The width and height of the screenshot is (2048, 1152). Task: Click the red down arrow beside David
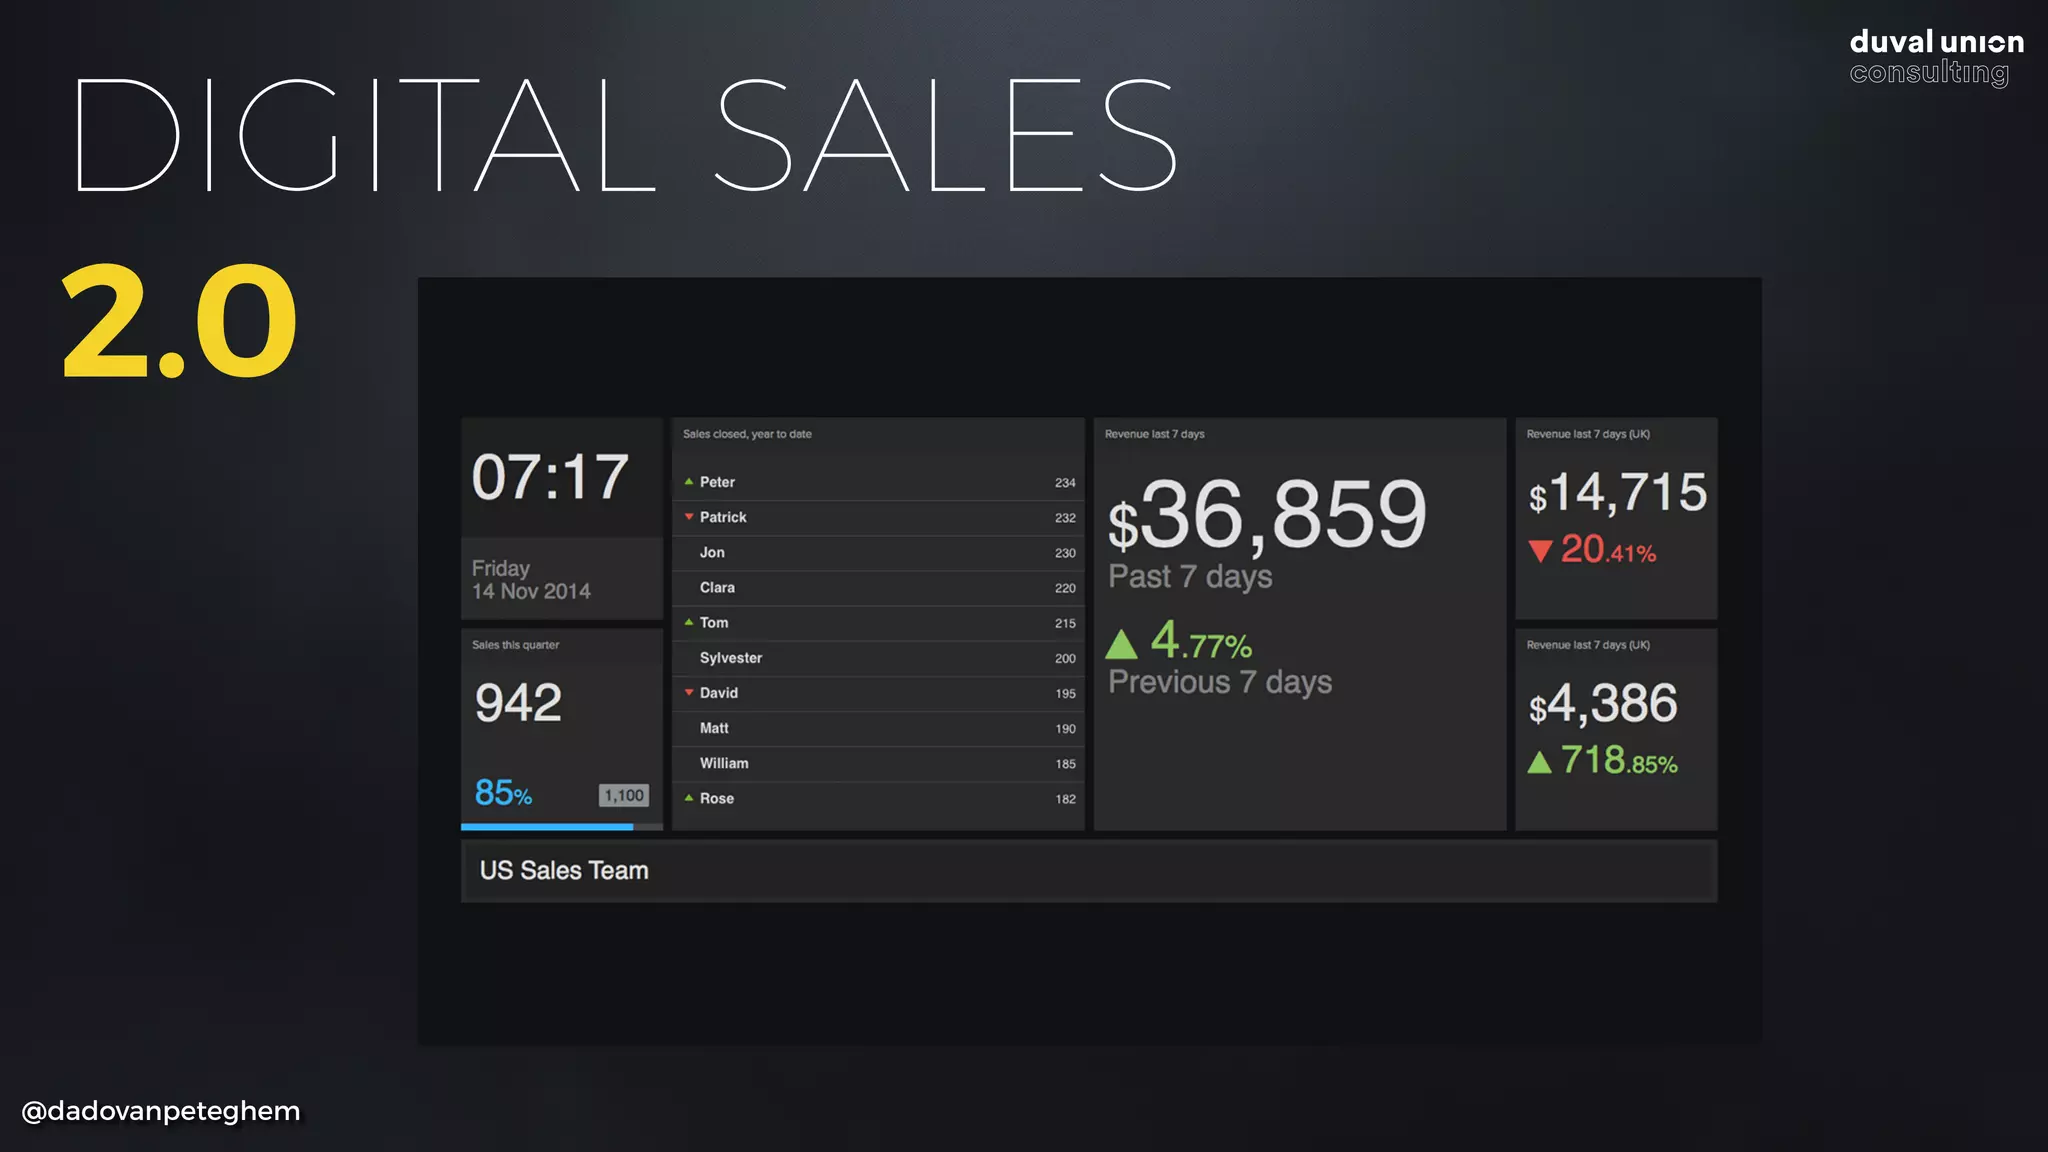(688, 692)
